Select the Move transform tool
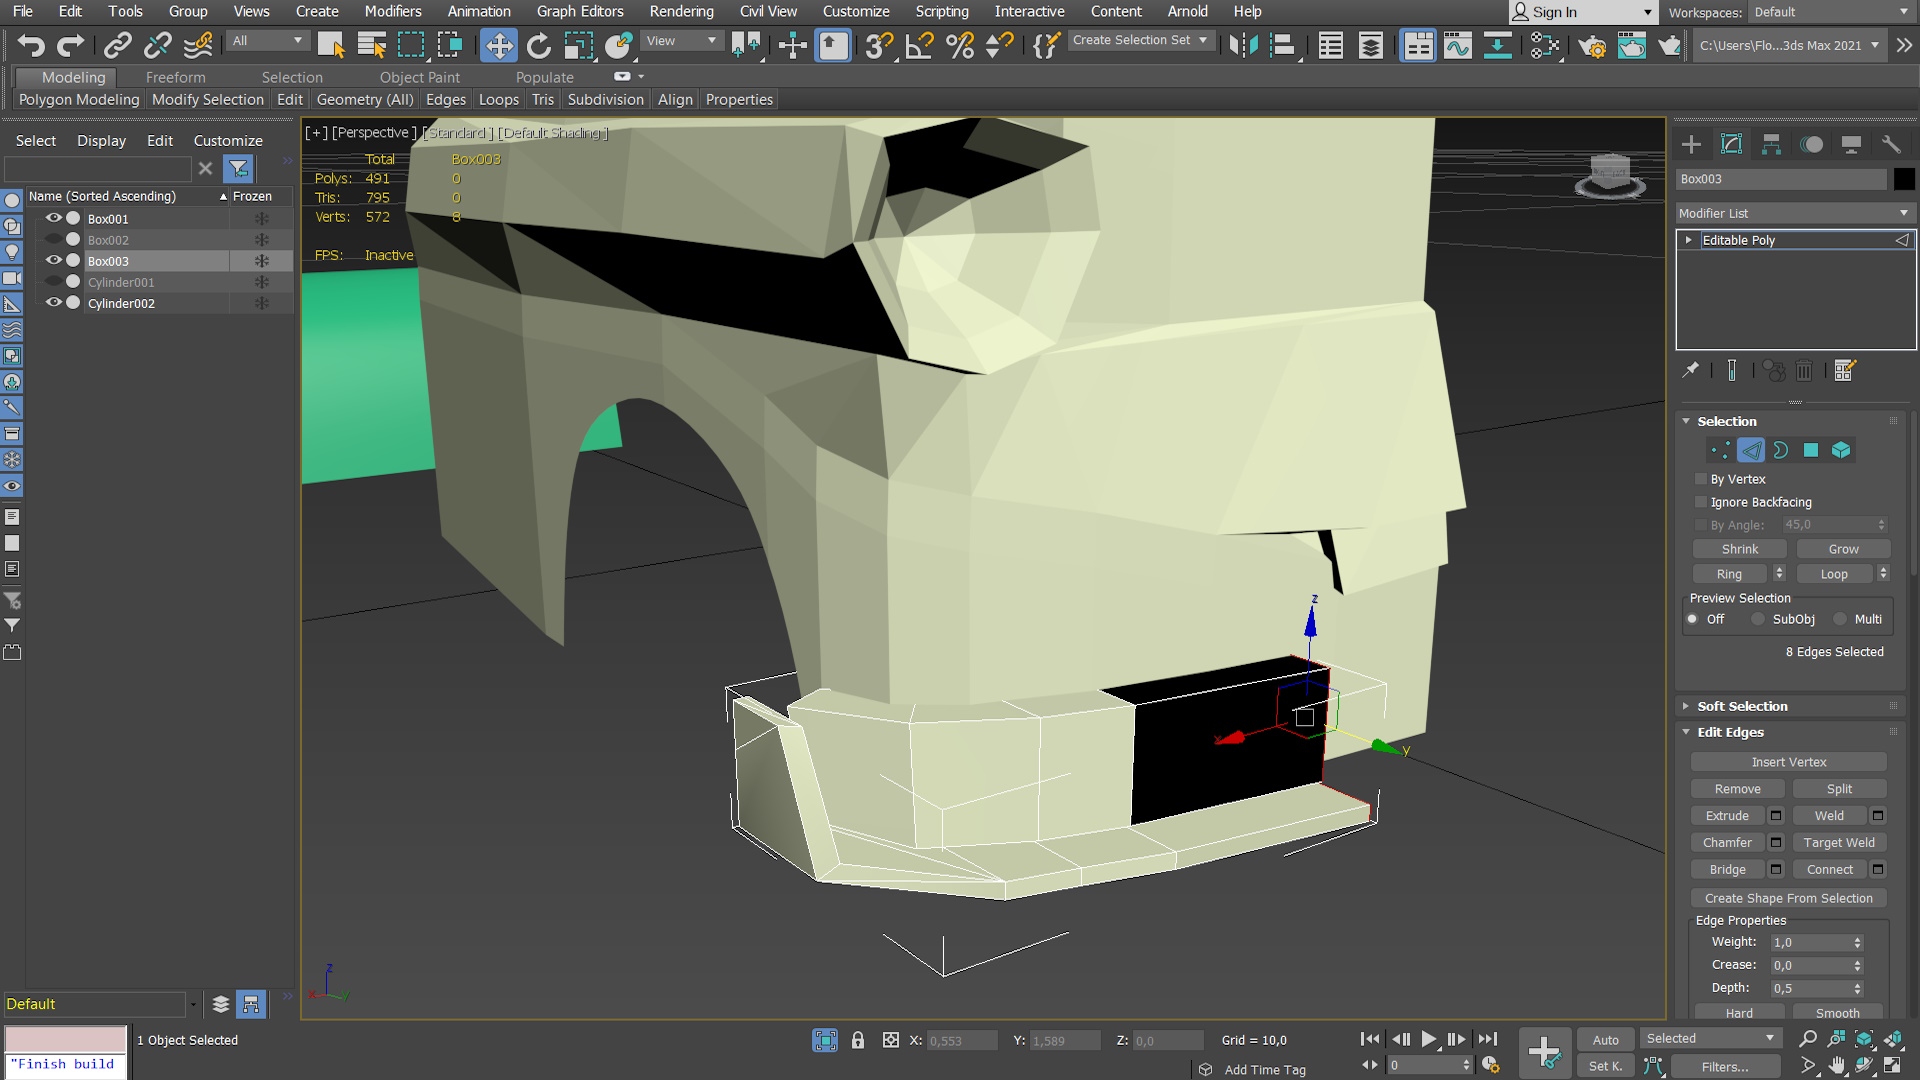1920x1080 pixels. coord(498,46)
